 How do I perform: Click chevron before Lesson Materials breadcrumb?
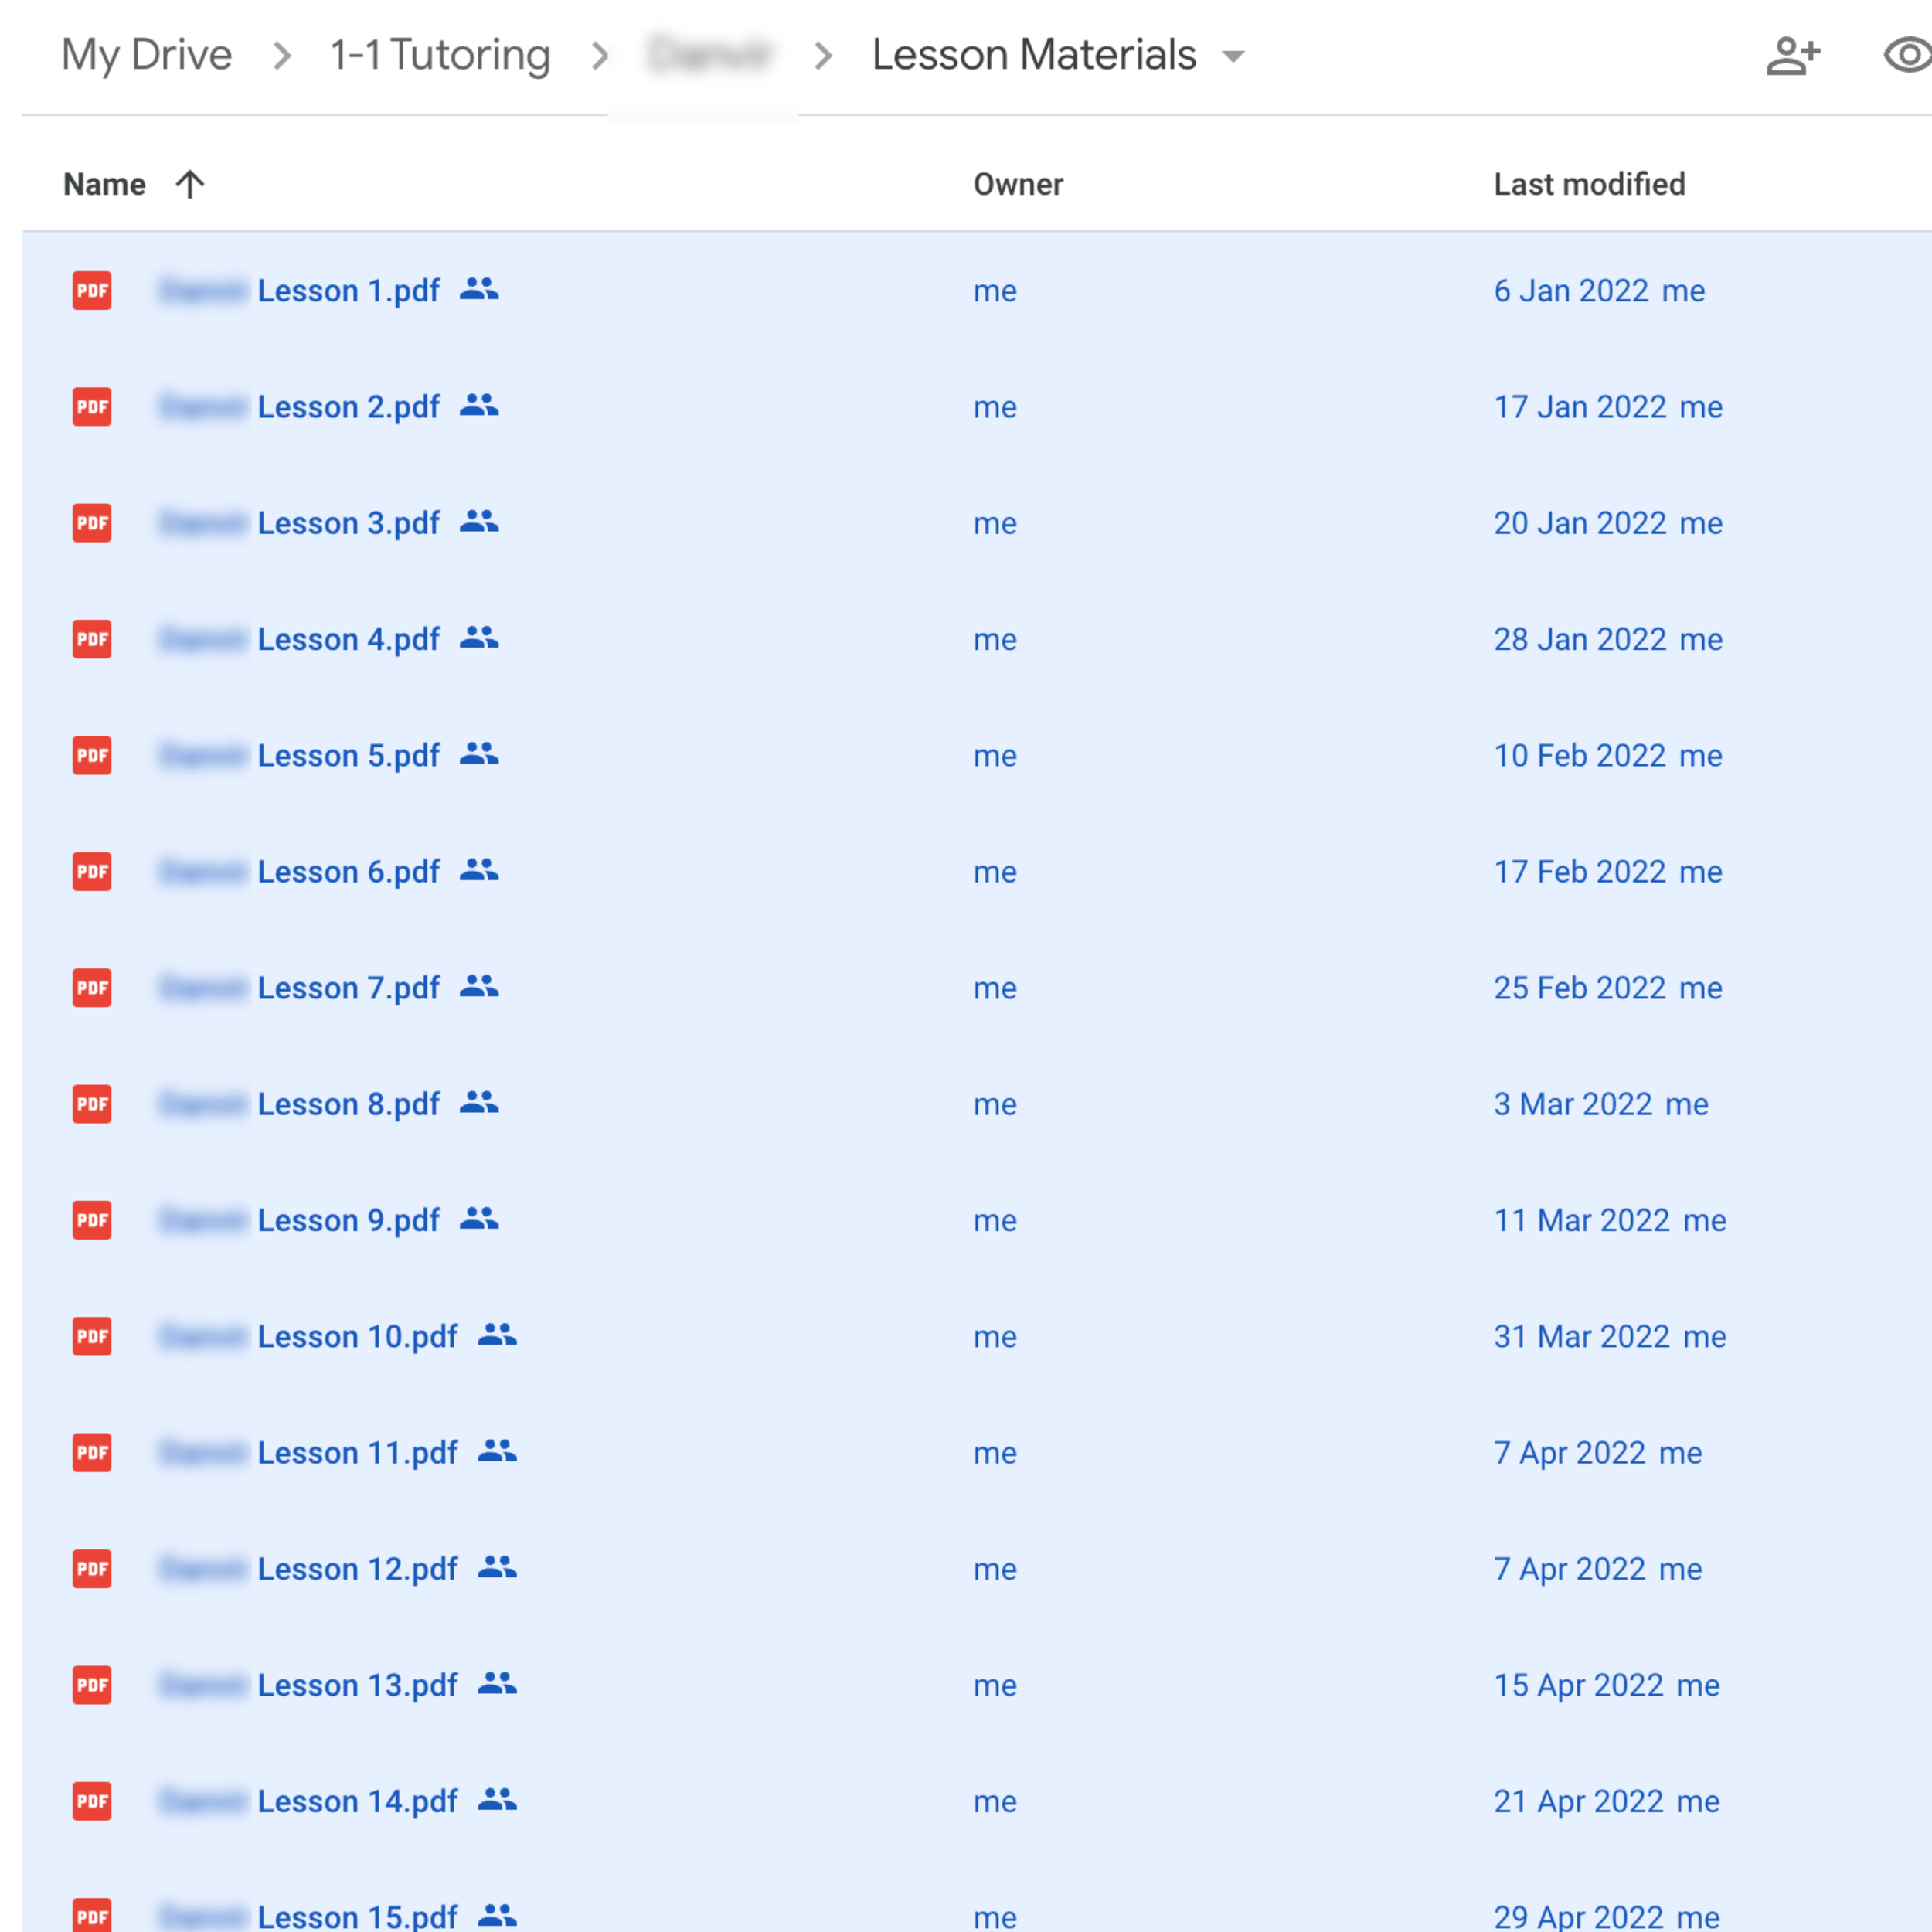tap(823, 56)
